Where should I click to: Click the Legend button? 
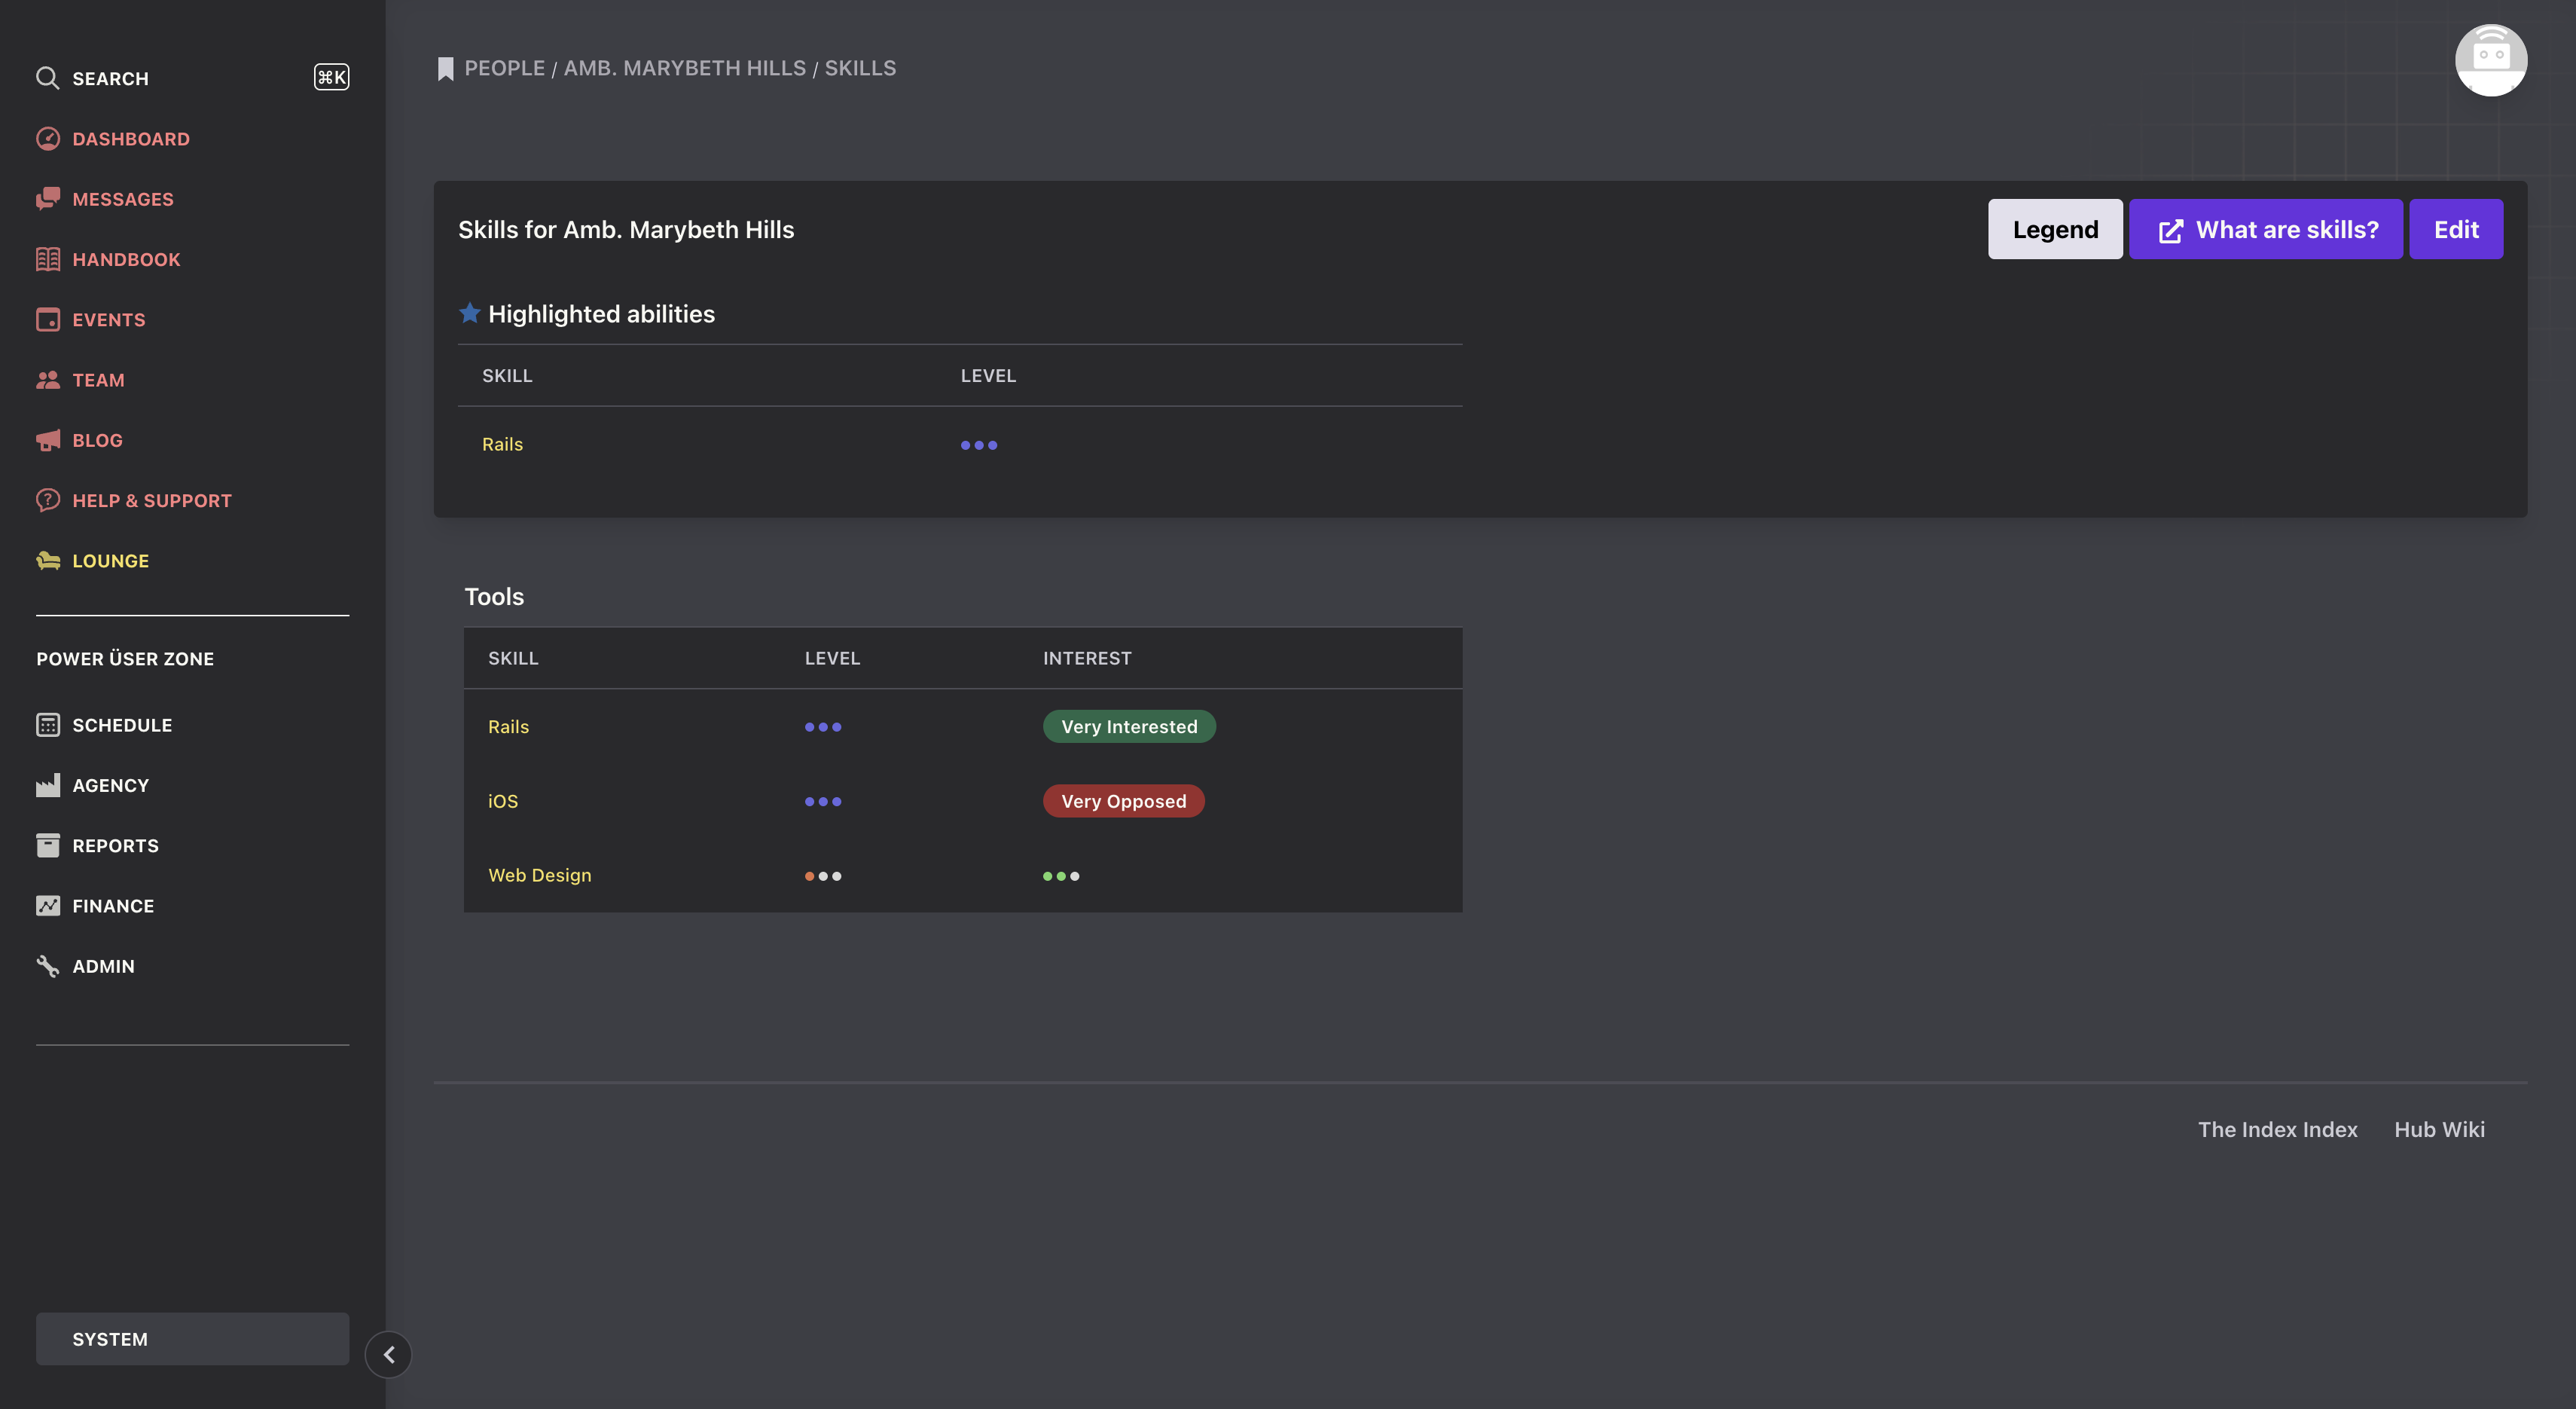pos(2055,229)
